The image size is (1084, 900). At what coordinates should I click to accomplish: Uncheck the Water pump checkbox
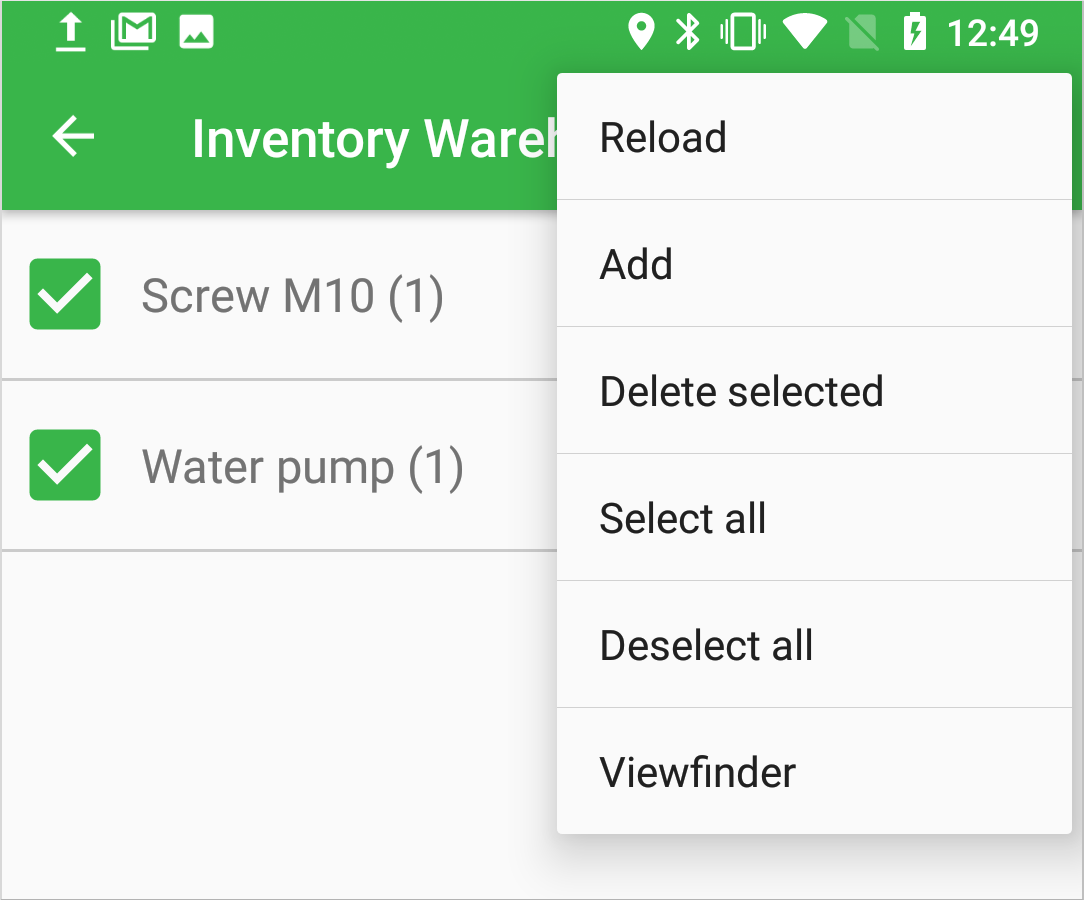coord(65,465)
